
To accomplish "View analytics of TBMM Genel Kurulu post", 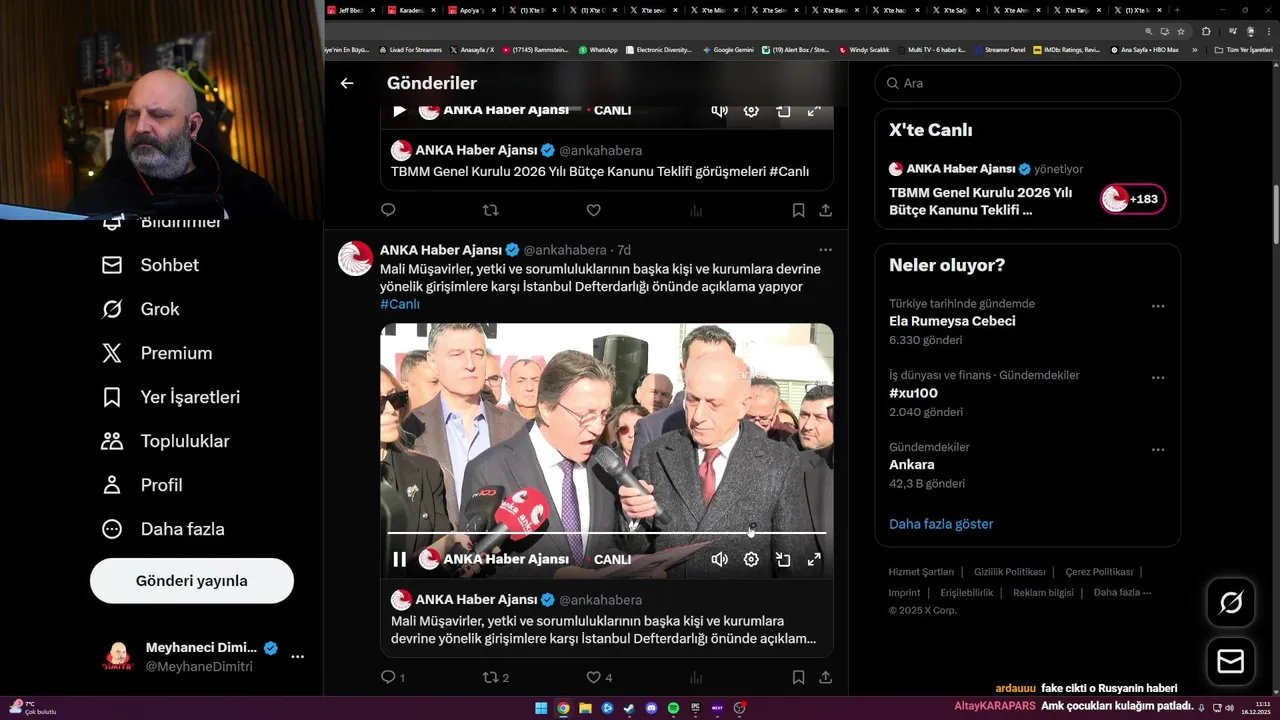I will click(696, 210).
